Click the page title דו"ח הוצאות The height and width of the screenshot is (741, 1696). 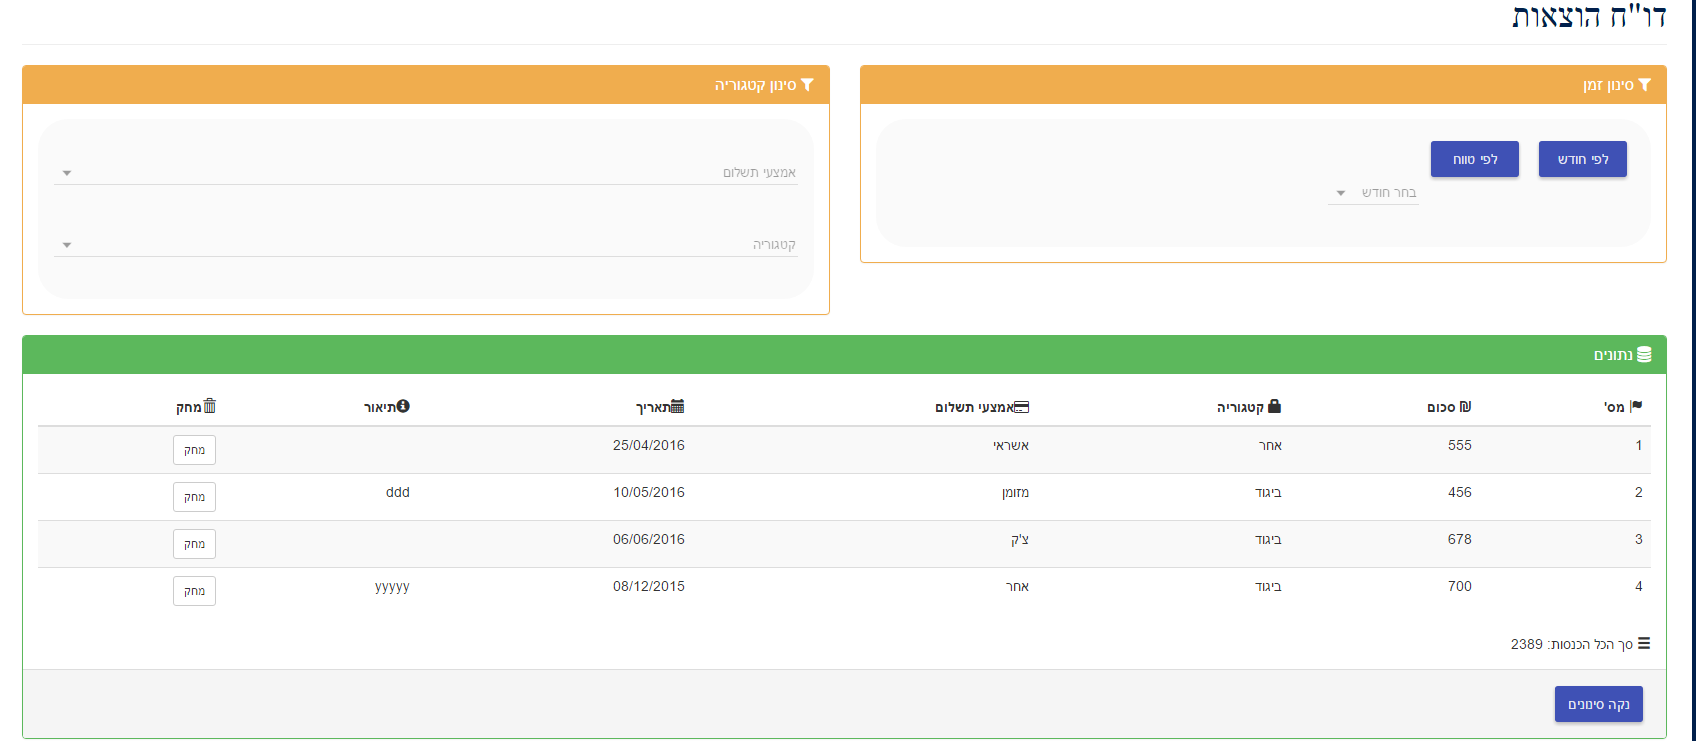pos(1589,16)
